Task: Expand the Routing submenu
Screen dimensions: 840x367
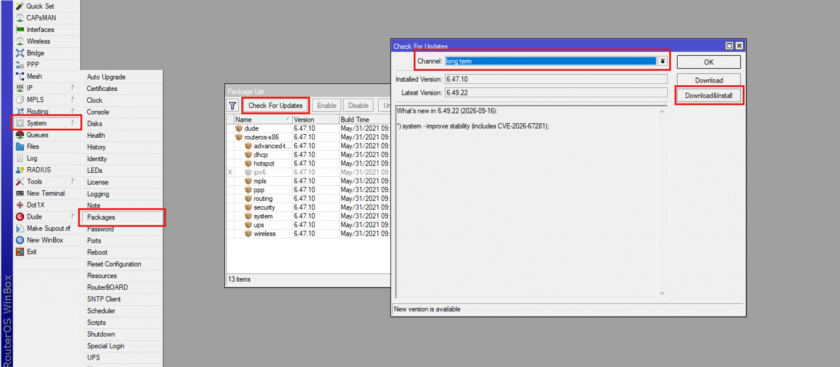Action: 47,111
